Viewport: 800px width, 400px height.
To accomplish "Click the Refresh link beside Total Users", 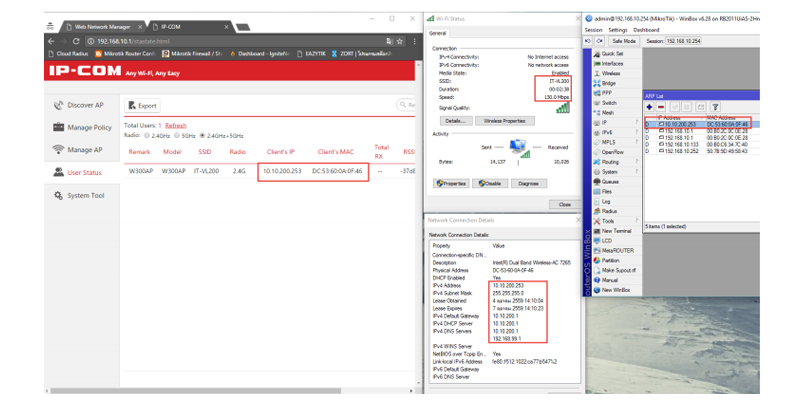I will pyautogui.click(x=176, y=126).
